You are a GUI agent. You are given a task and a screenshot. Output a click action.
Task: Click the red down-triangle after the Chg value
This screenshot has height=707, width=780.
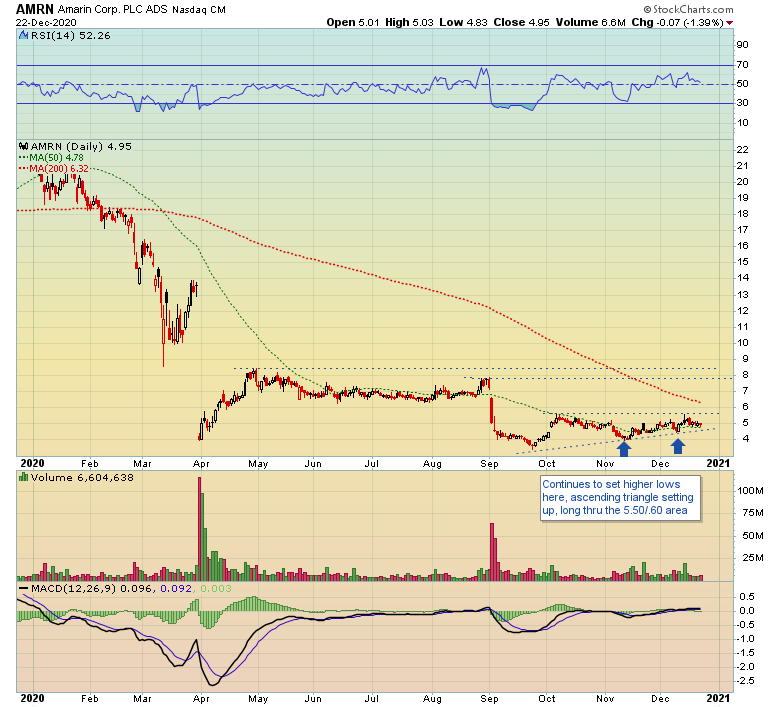point(729,23)
